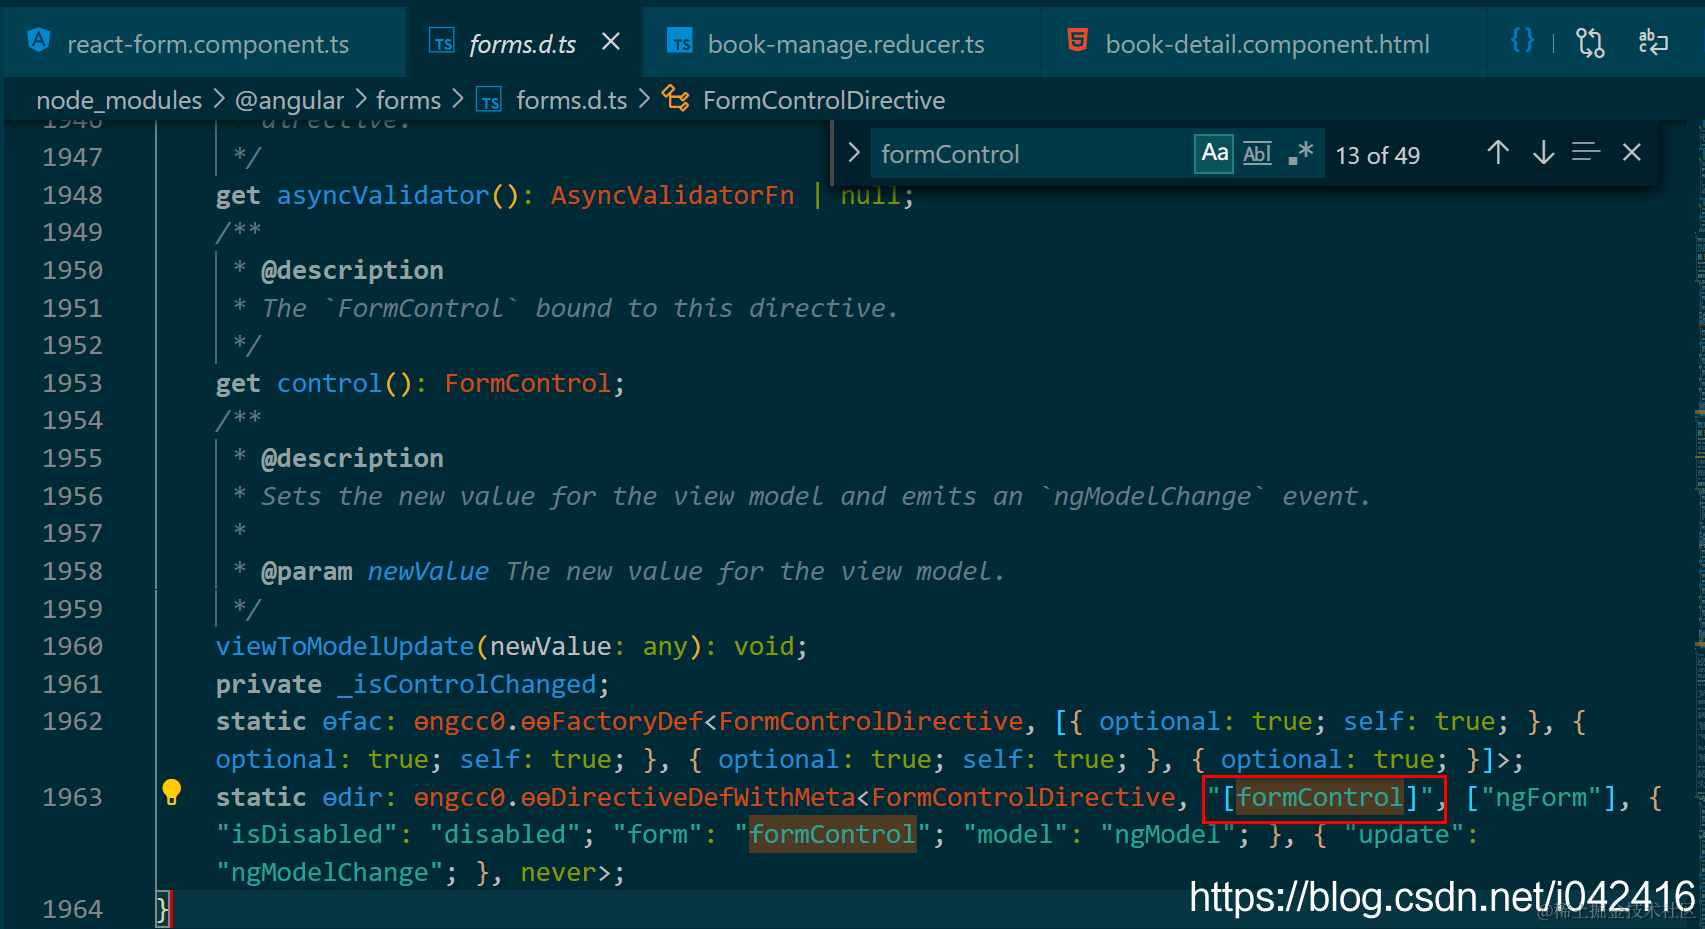Click the lightbulb quick-fix icon
The image size is (1705, 929).
point(172,792)
